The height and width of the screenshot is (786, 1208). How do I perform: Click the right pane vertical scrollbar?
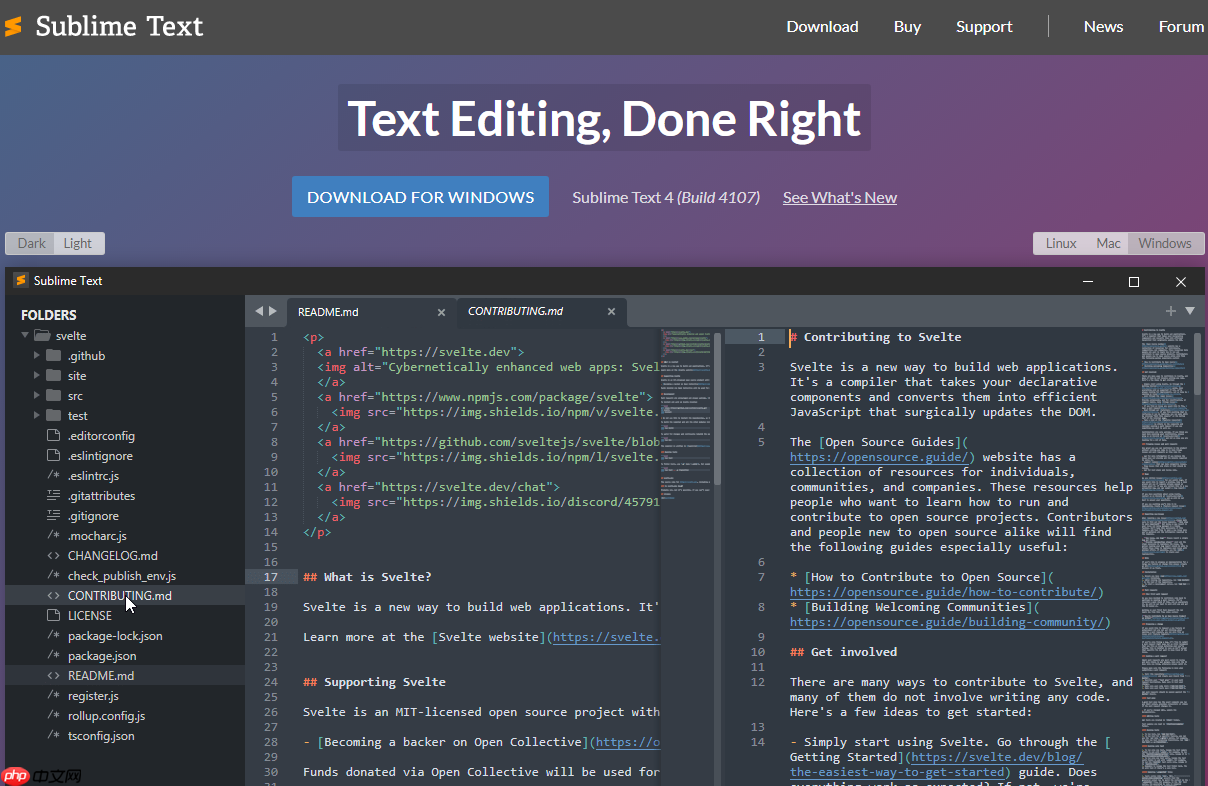coord(1197,365)
